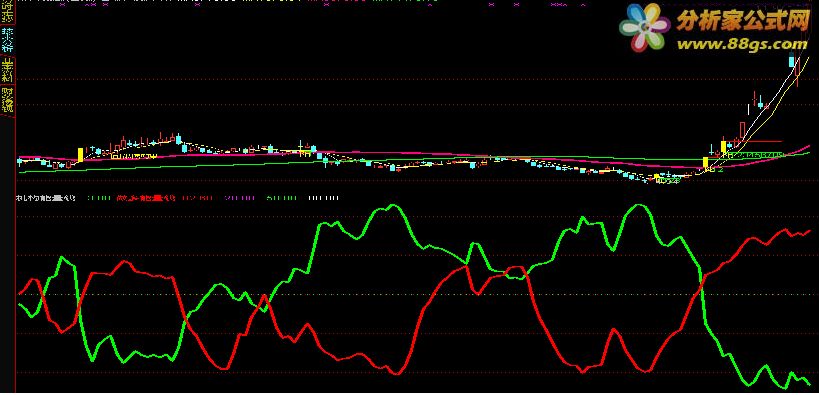Select the red horizontal price level line
This screenshot has width=819, height=395.
[754, 141]
